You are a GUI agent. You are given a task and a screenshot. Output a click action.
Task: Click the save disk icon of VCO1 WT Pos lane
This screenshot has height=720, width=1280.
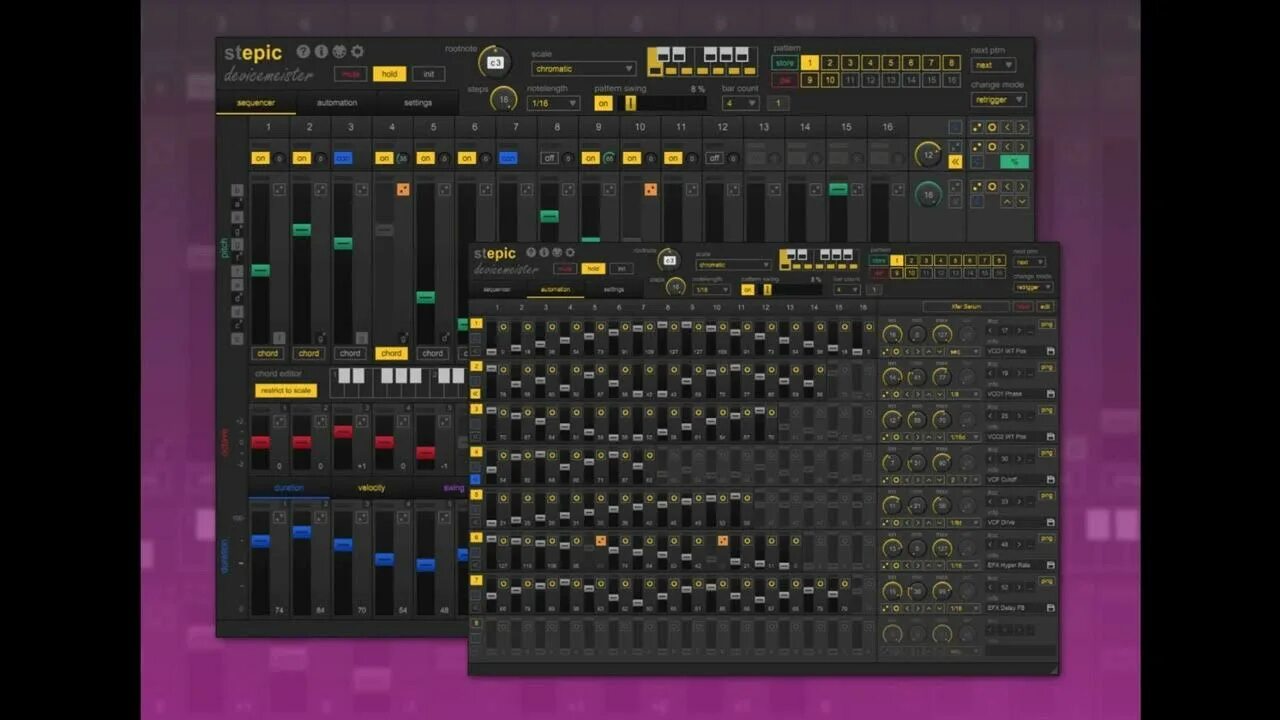[x=1050, y=352]
